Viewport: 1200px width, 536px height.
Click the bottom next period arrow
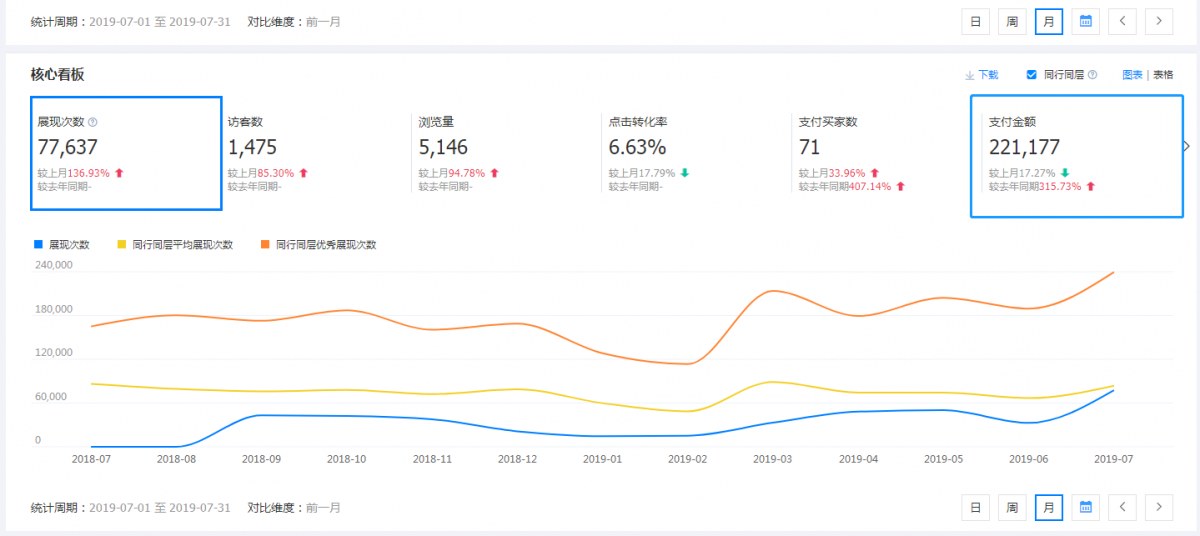1159,507
